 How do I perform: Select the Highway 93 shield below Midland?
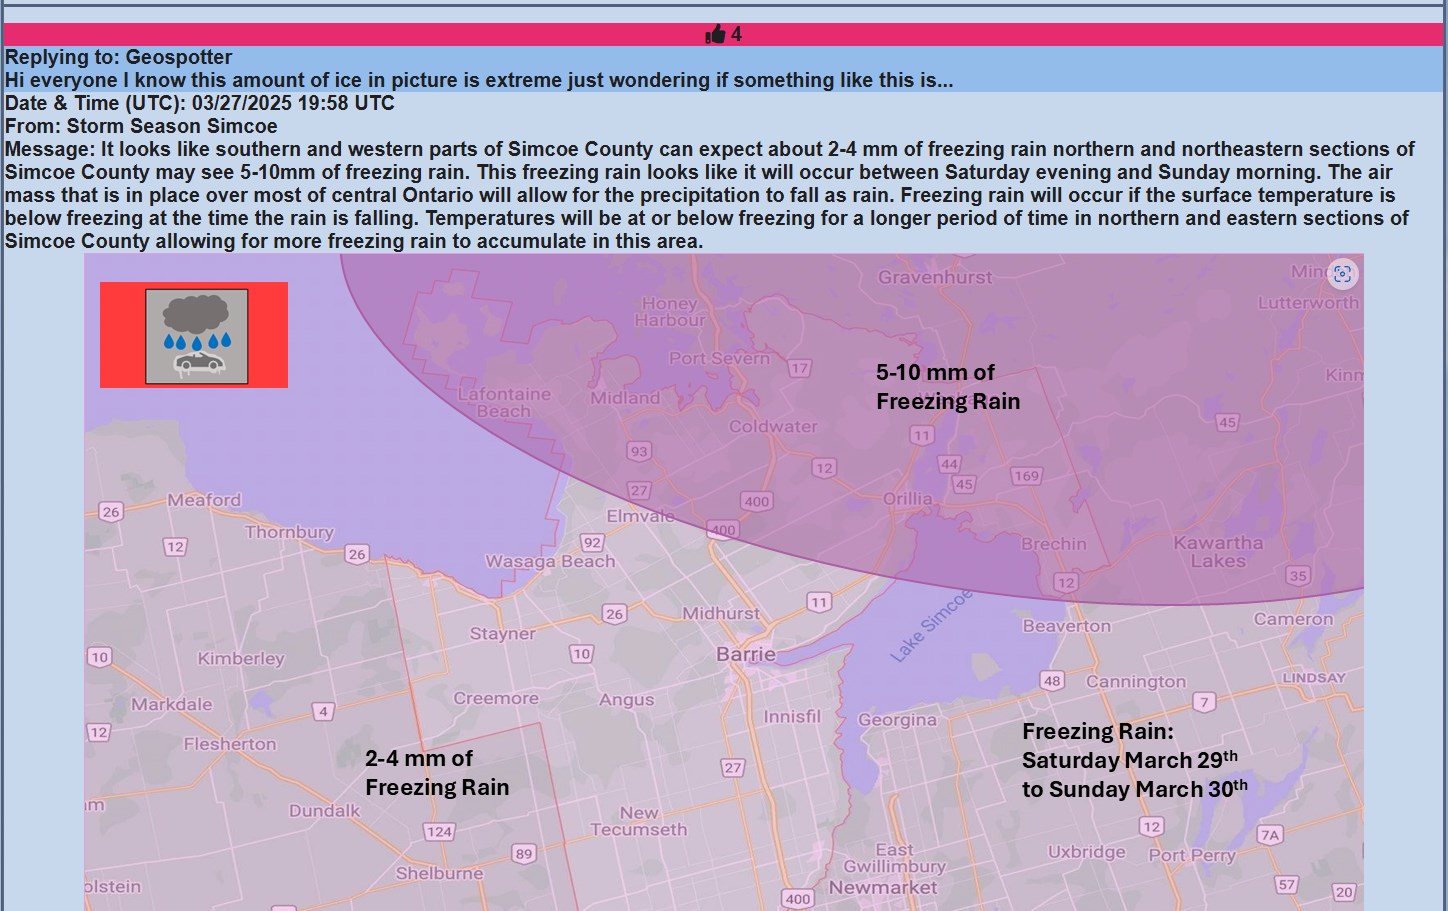pos(637,451)
